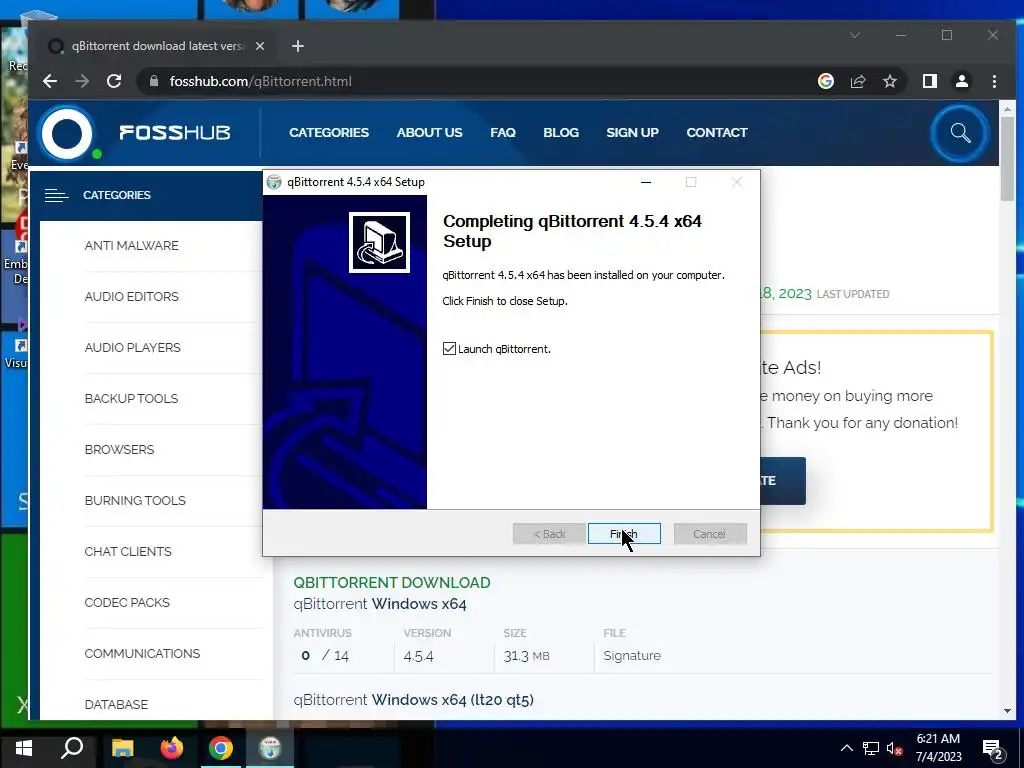Download qBittorrent Windows x64 (lt20 qt5)
Image resolution: width=1024 pixels, height=768 pixels.
(413, 699)
